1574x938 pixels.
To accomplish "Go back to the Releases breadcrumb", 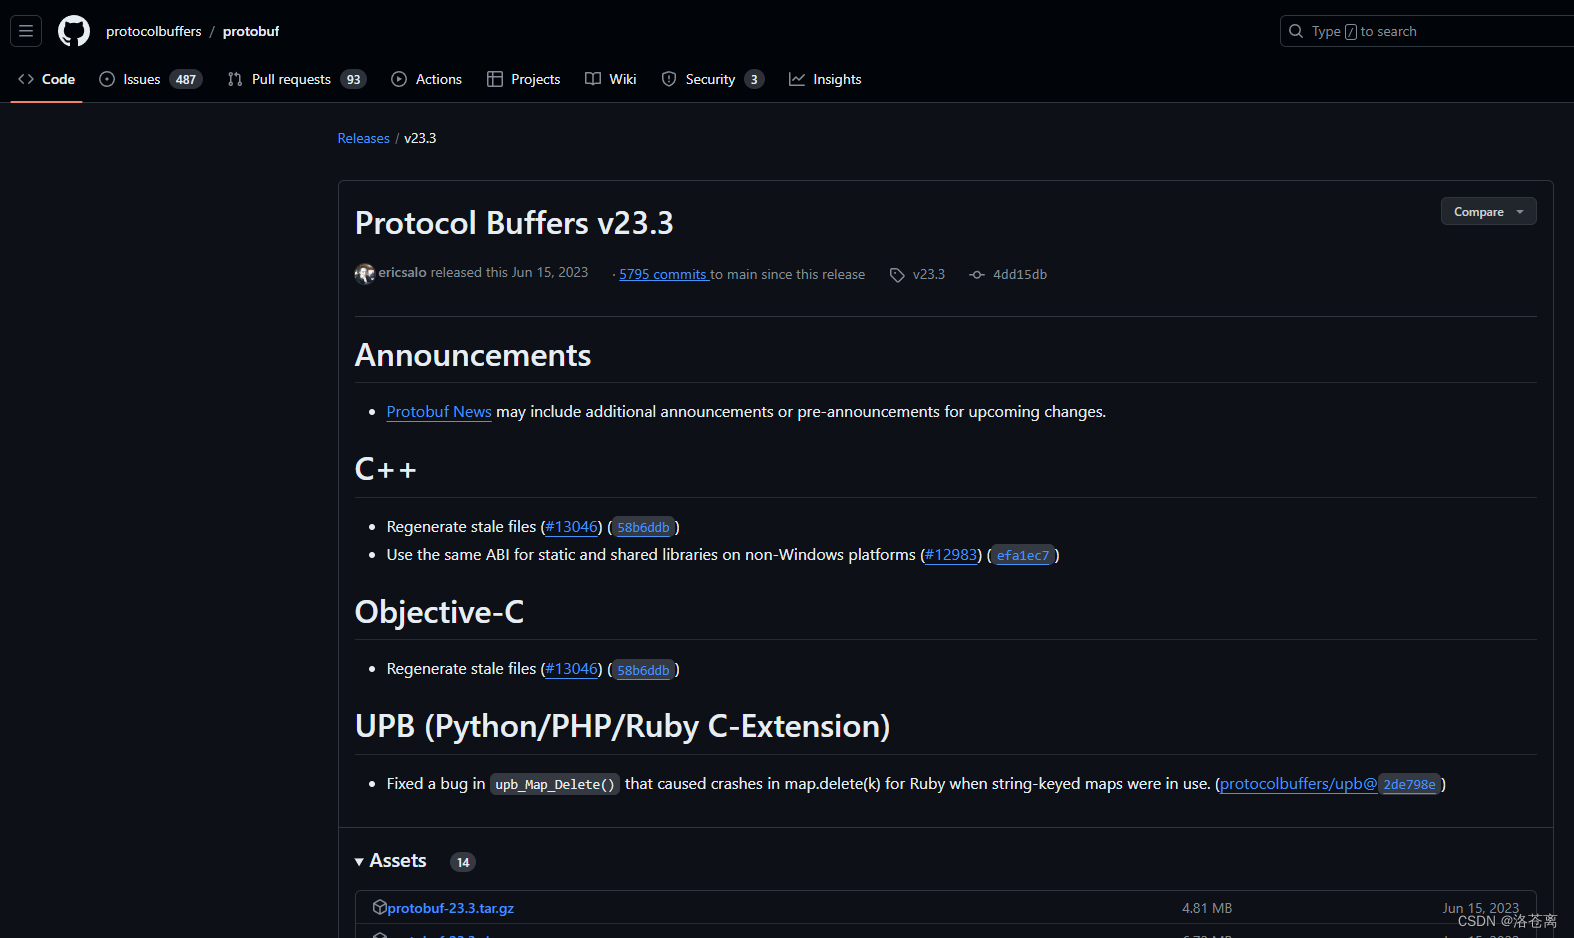I will pos(363,138).
